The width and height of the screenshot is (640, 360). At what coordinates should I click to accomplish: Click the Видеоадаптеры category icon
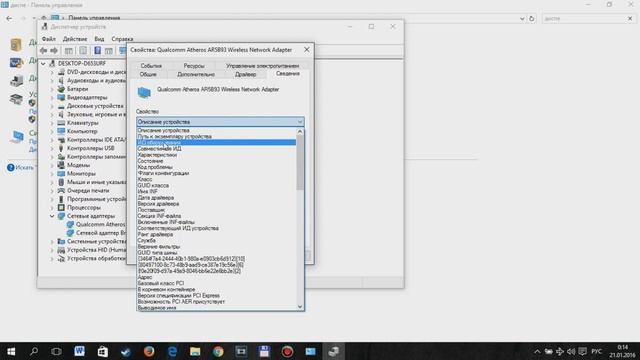tap(61, 97)
